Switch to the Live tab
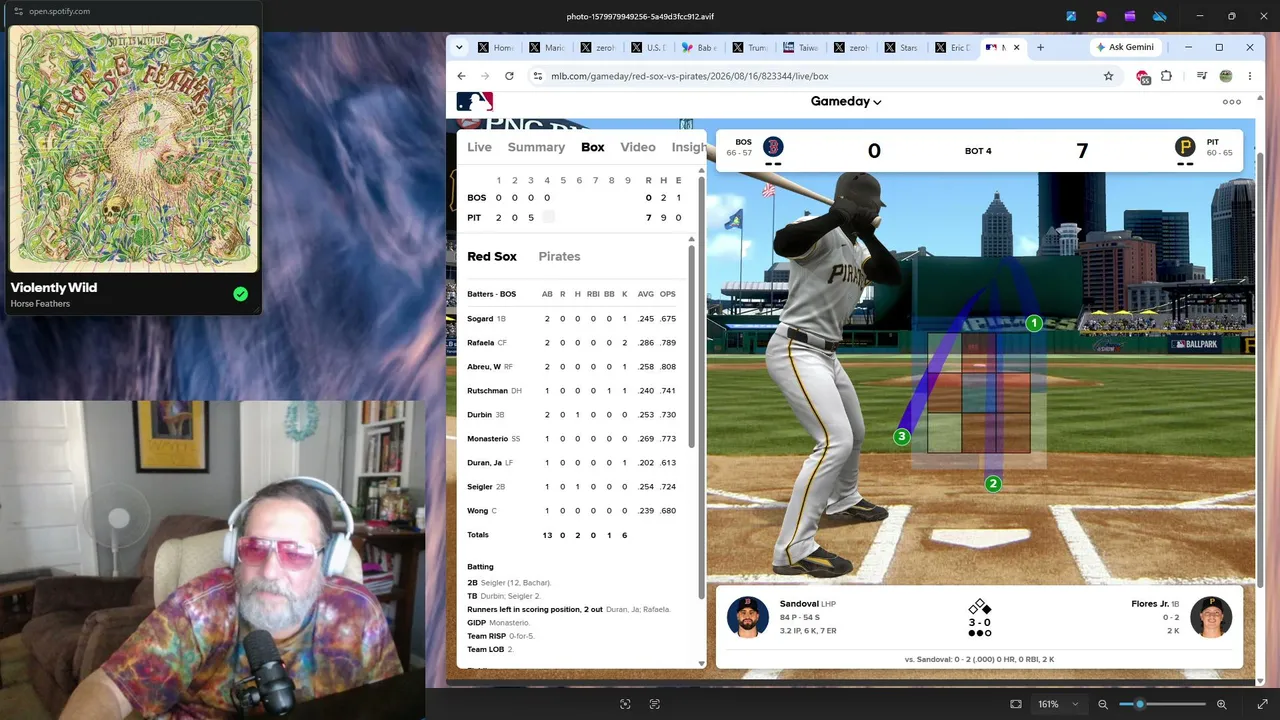 click(479, 147)
